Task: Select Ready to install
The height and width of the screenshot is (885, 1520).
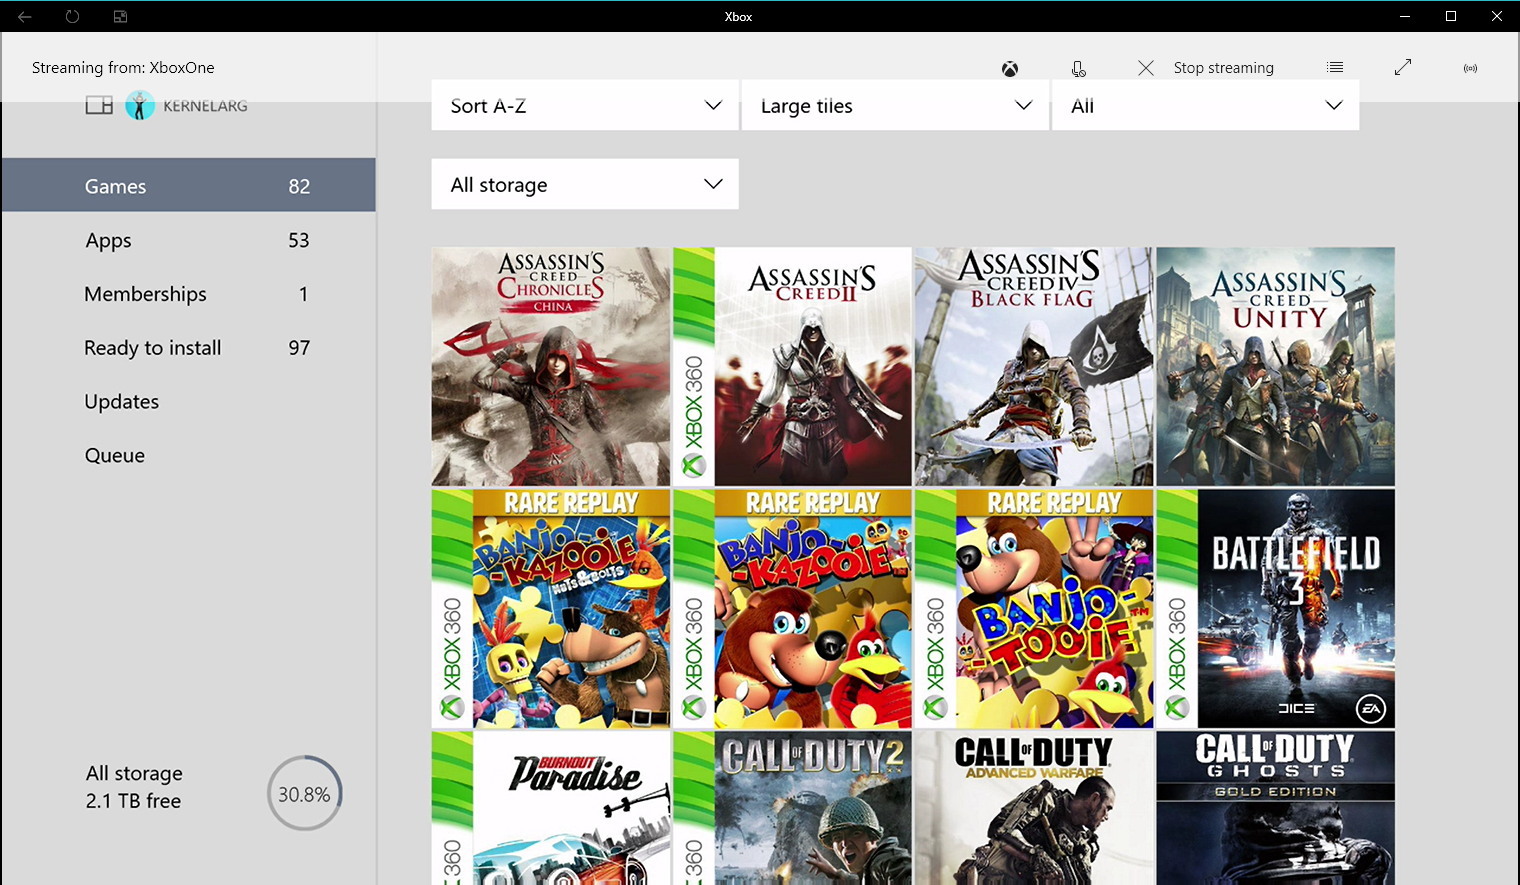Action: [189, 348]
